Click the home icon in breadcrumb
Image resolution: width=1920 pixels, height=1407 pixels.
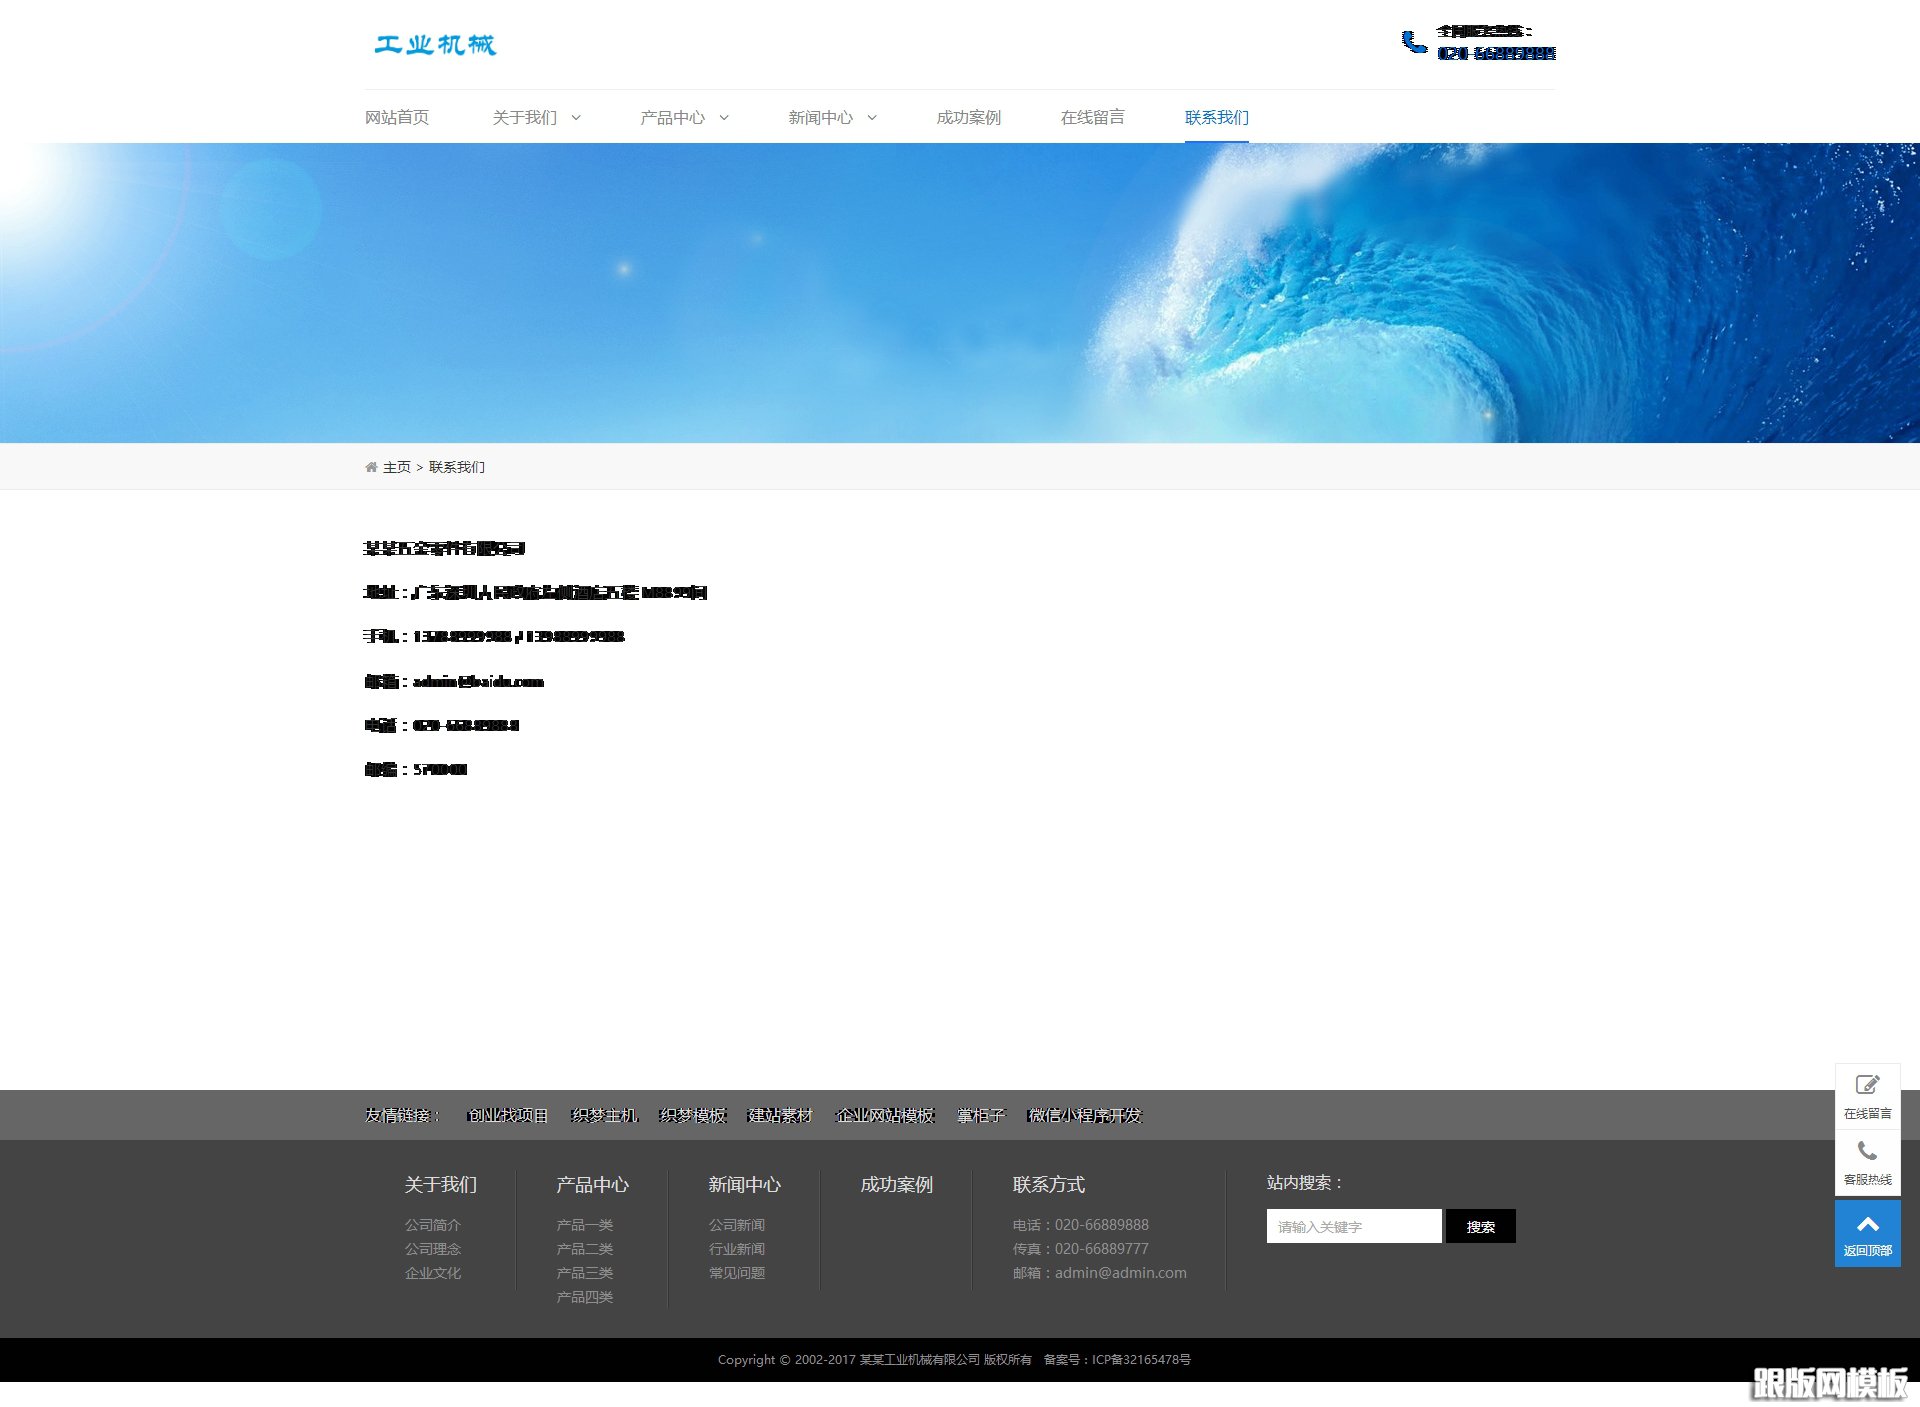coord(371,467)
